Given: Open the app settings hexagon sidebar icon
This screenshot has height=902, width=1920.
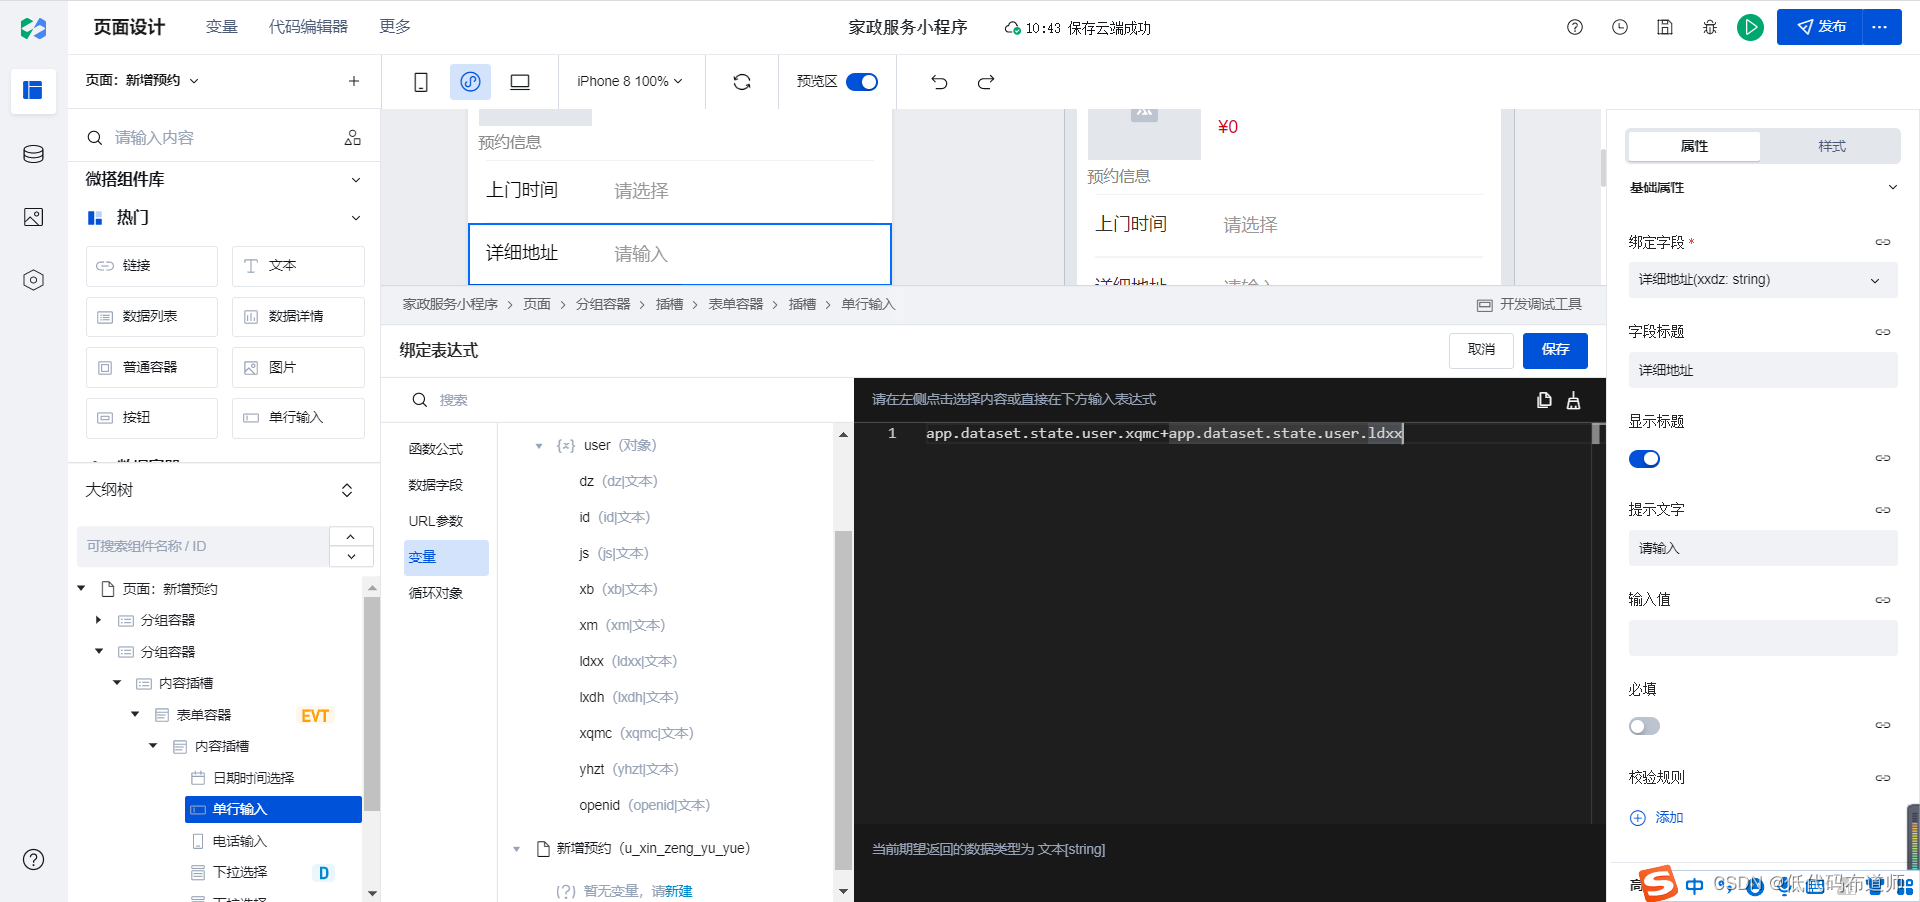Looking at the screenshot, I should point(33,280).
